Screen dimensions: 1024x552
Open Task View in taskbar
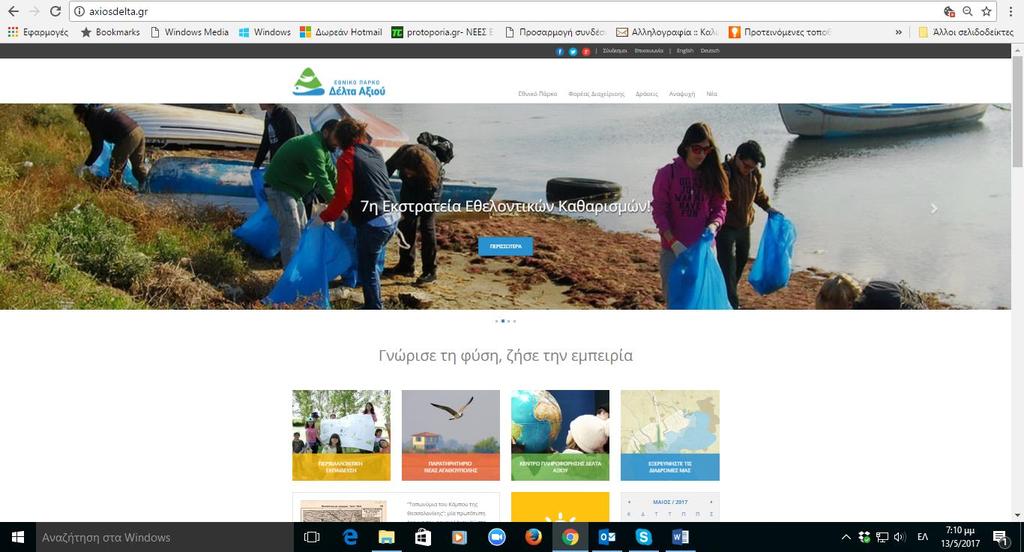click(312, 537)
